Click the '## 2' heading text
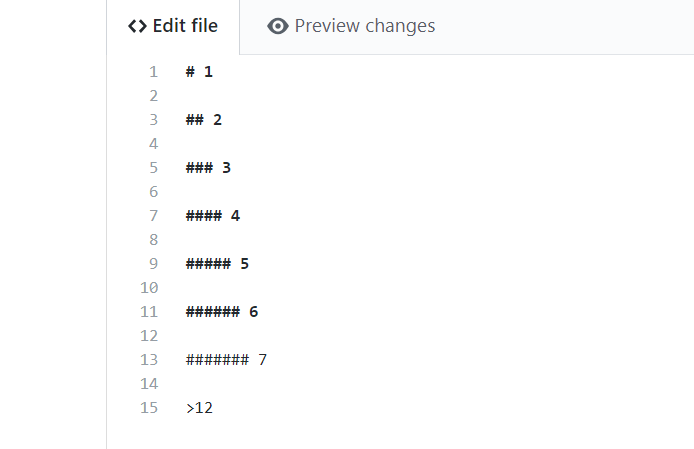The width and height of the screenshot is (694, 449). [x=204, y=120]
